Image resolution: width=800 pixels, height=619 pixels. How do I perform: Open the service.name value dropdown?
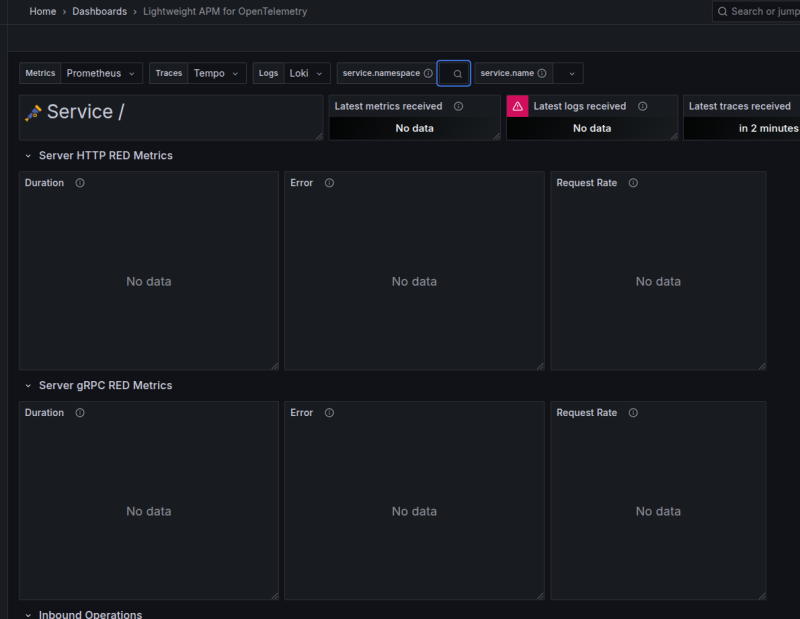click(570, 74)
